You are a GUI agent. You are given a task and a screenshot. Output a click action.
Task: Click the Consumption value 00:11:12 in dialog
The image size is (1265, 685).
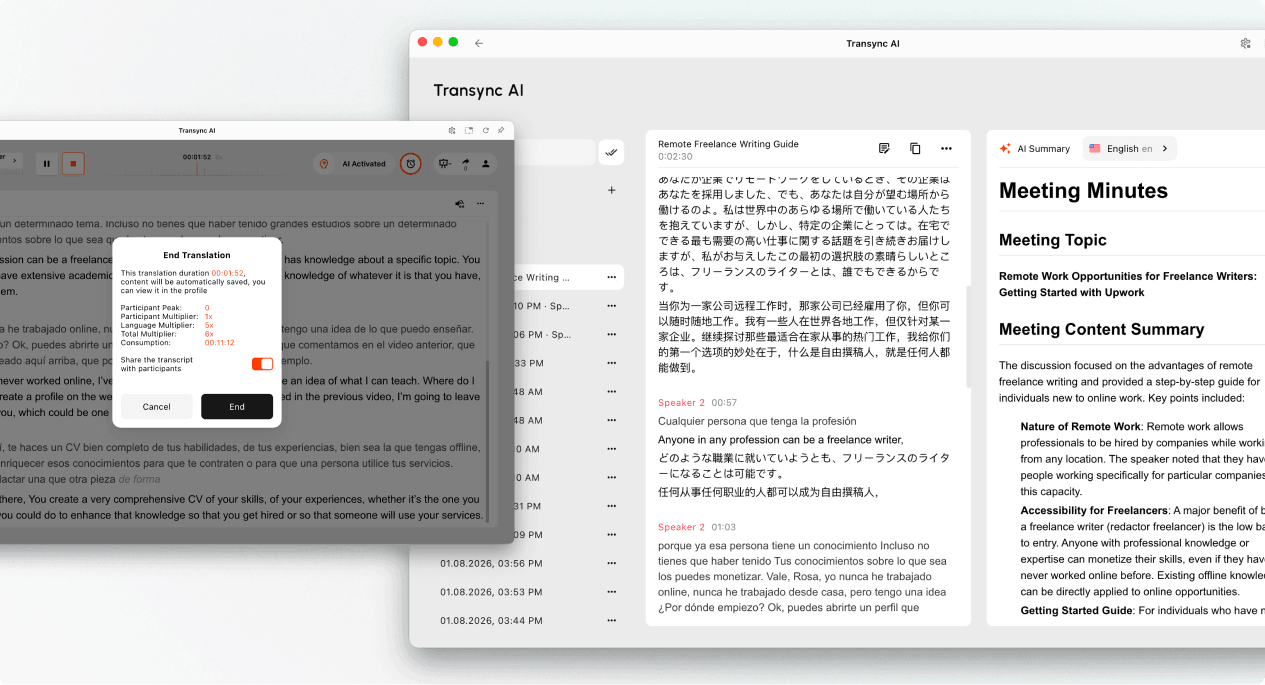pyautogui.click(x=219, y=342)
